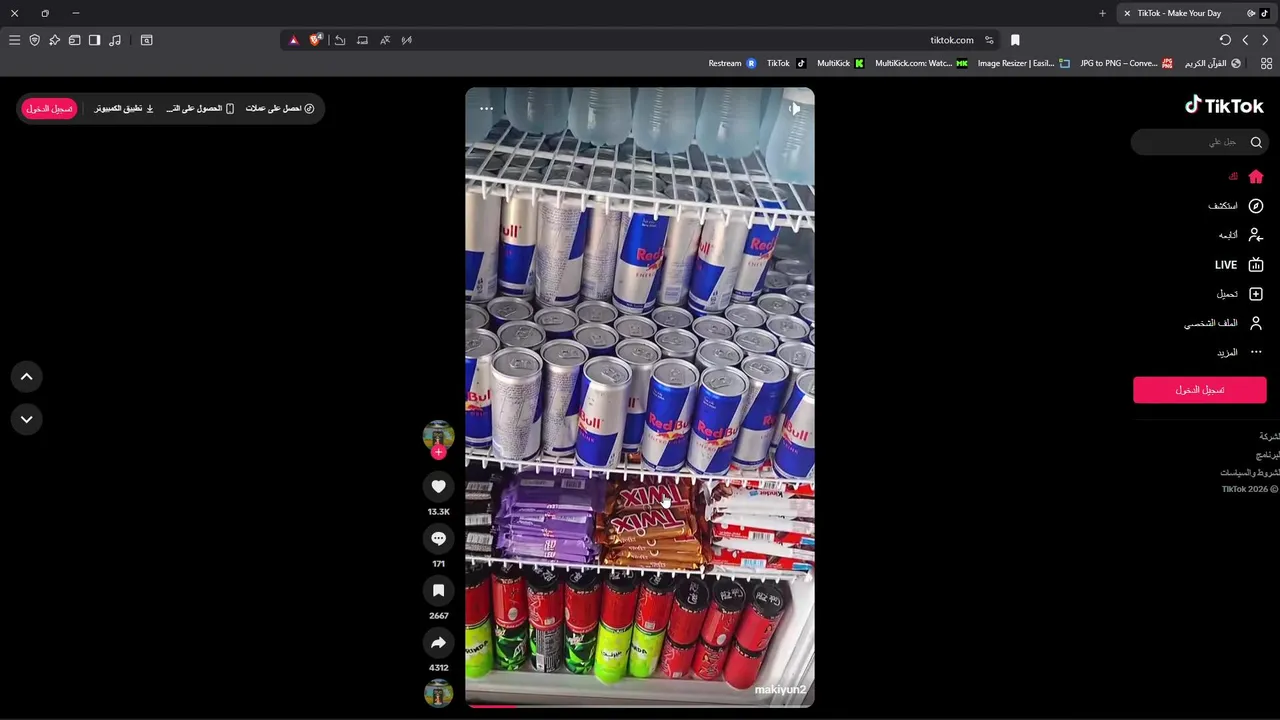Image resolution: width=1280 pixels, height=720 pixels.
Task: Click the link-off icon in address bar
Action: [407, 40]
